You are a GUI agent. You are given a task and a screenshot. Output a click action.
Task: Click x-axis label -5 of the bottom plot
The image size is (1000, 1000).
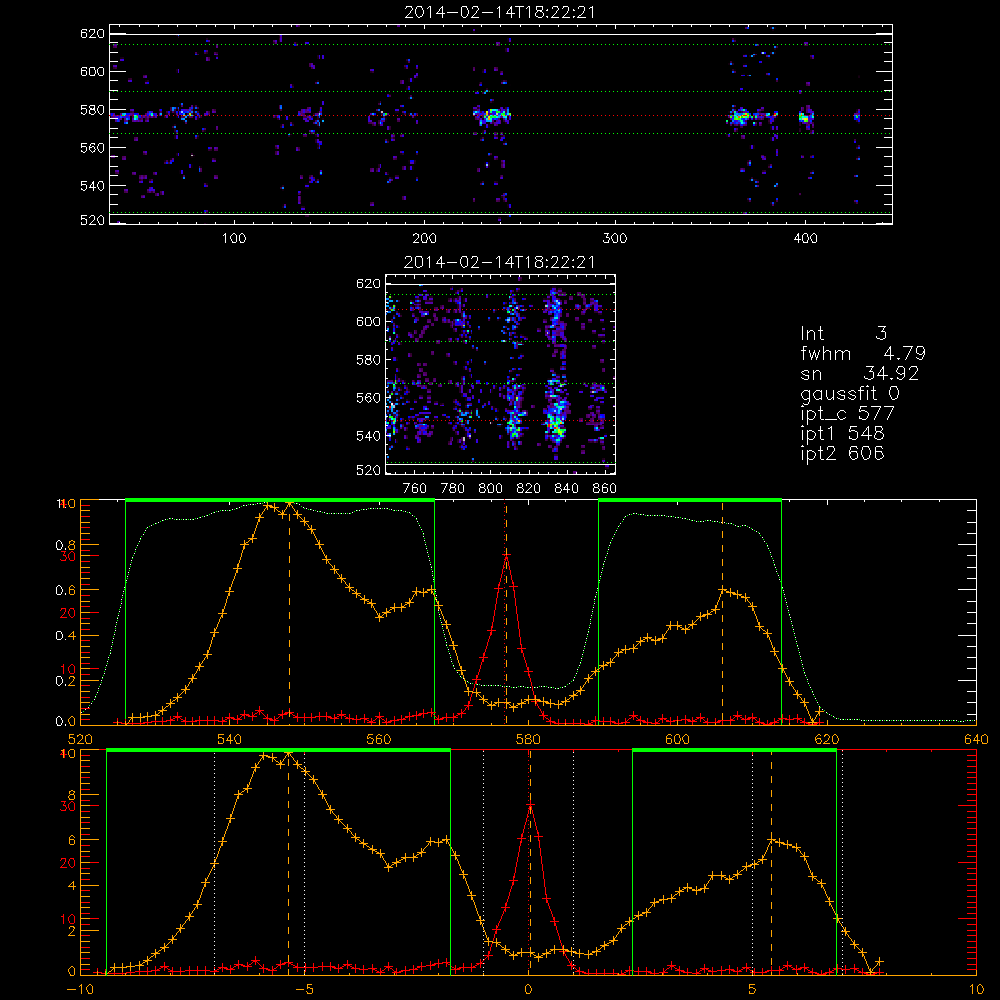pyautogui.click(x=304, y=990)
